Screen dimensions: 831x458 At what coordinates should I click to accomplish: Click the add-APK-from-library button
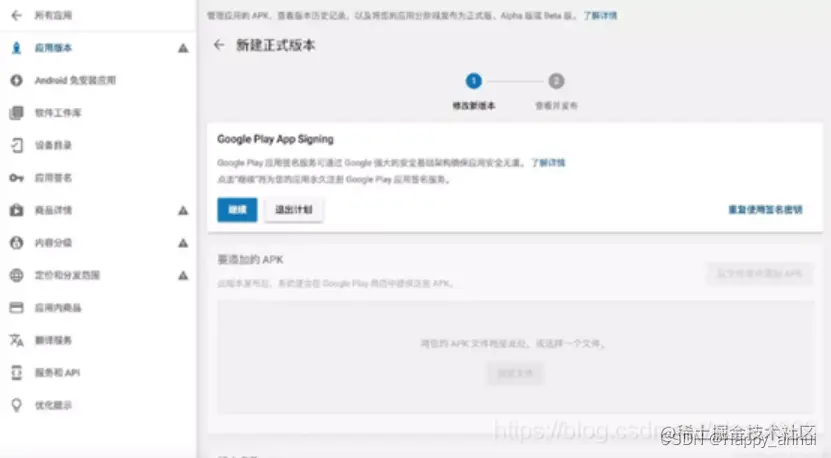[759, 274]
